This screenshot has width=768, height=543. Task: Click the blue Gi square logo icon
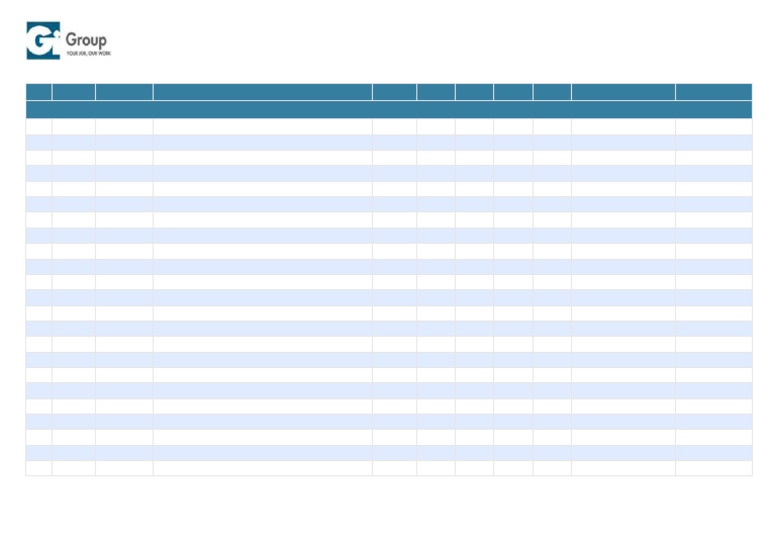[43, 41]
